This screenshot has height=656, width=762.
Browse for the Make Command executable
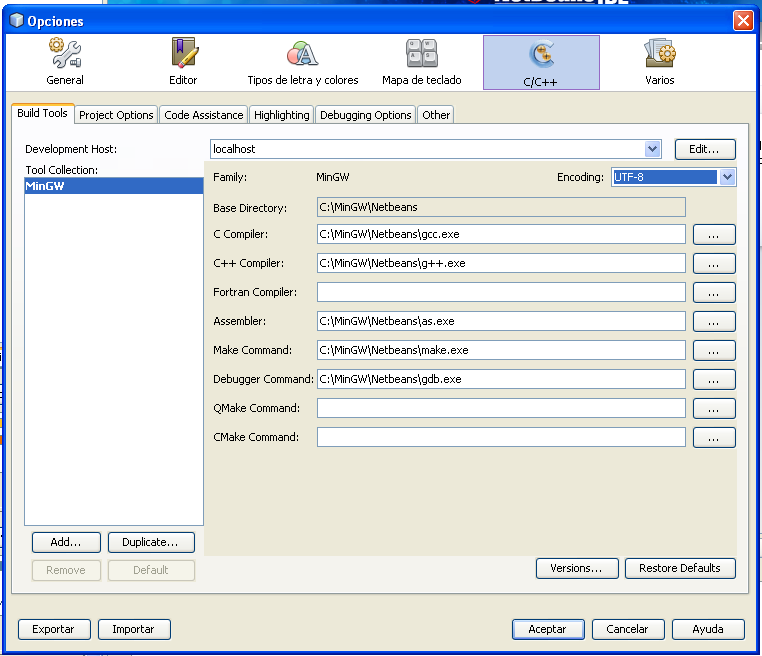[714, 350]
